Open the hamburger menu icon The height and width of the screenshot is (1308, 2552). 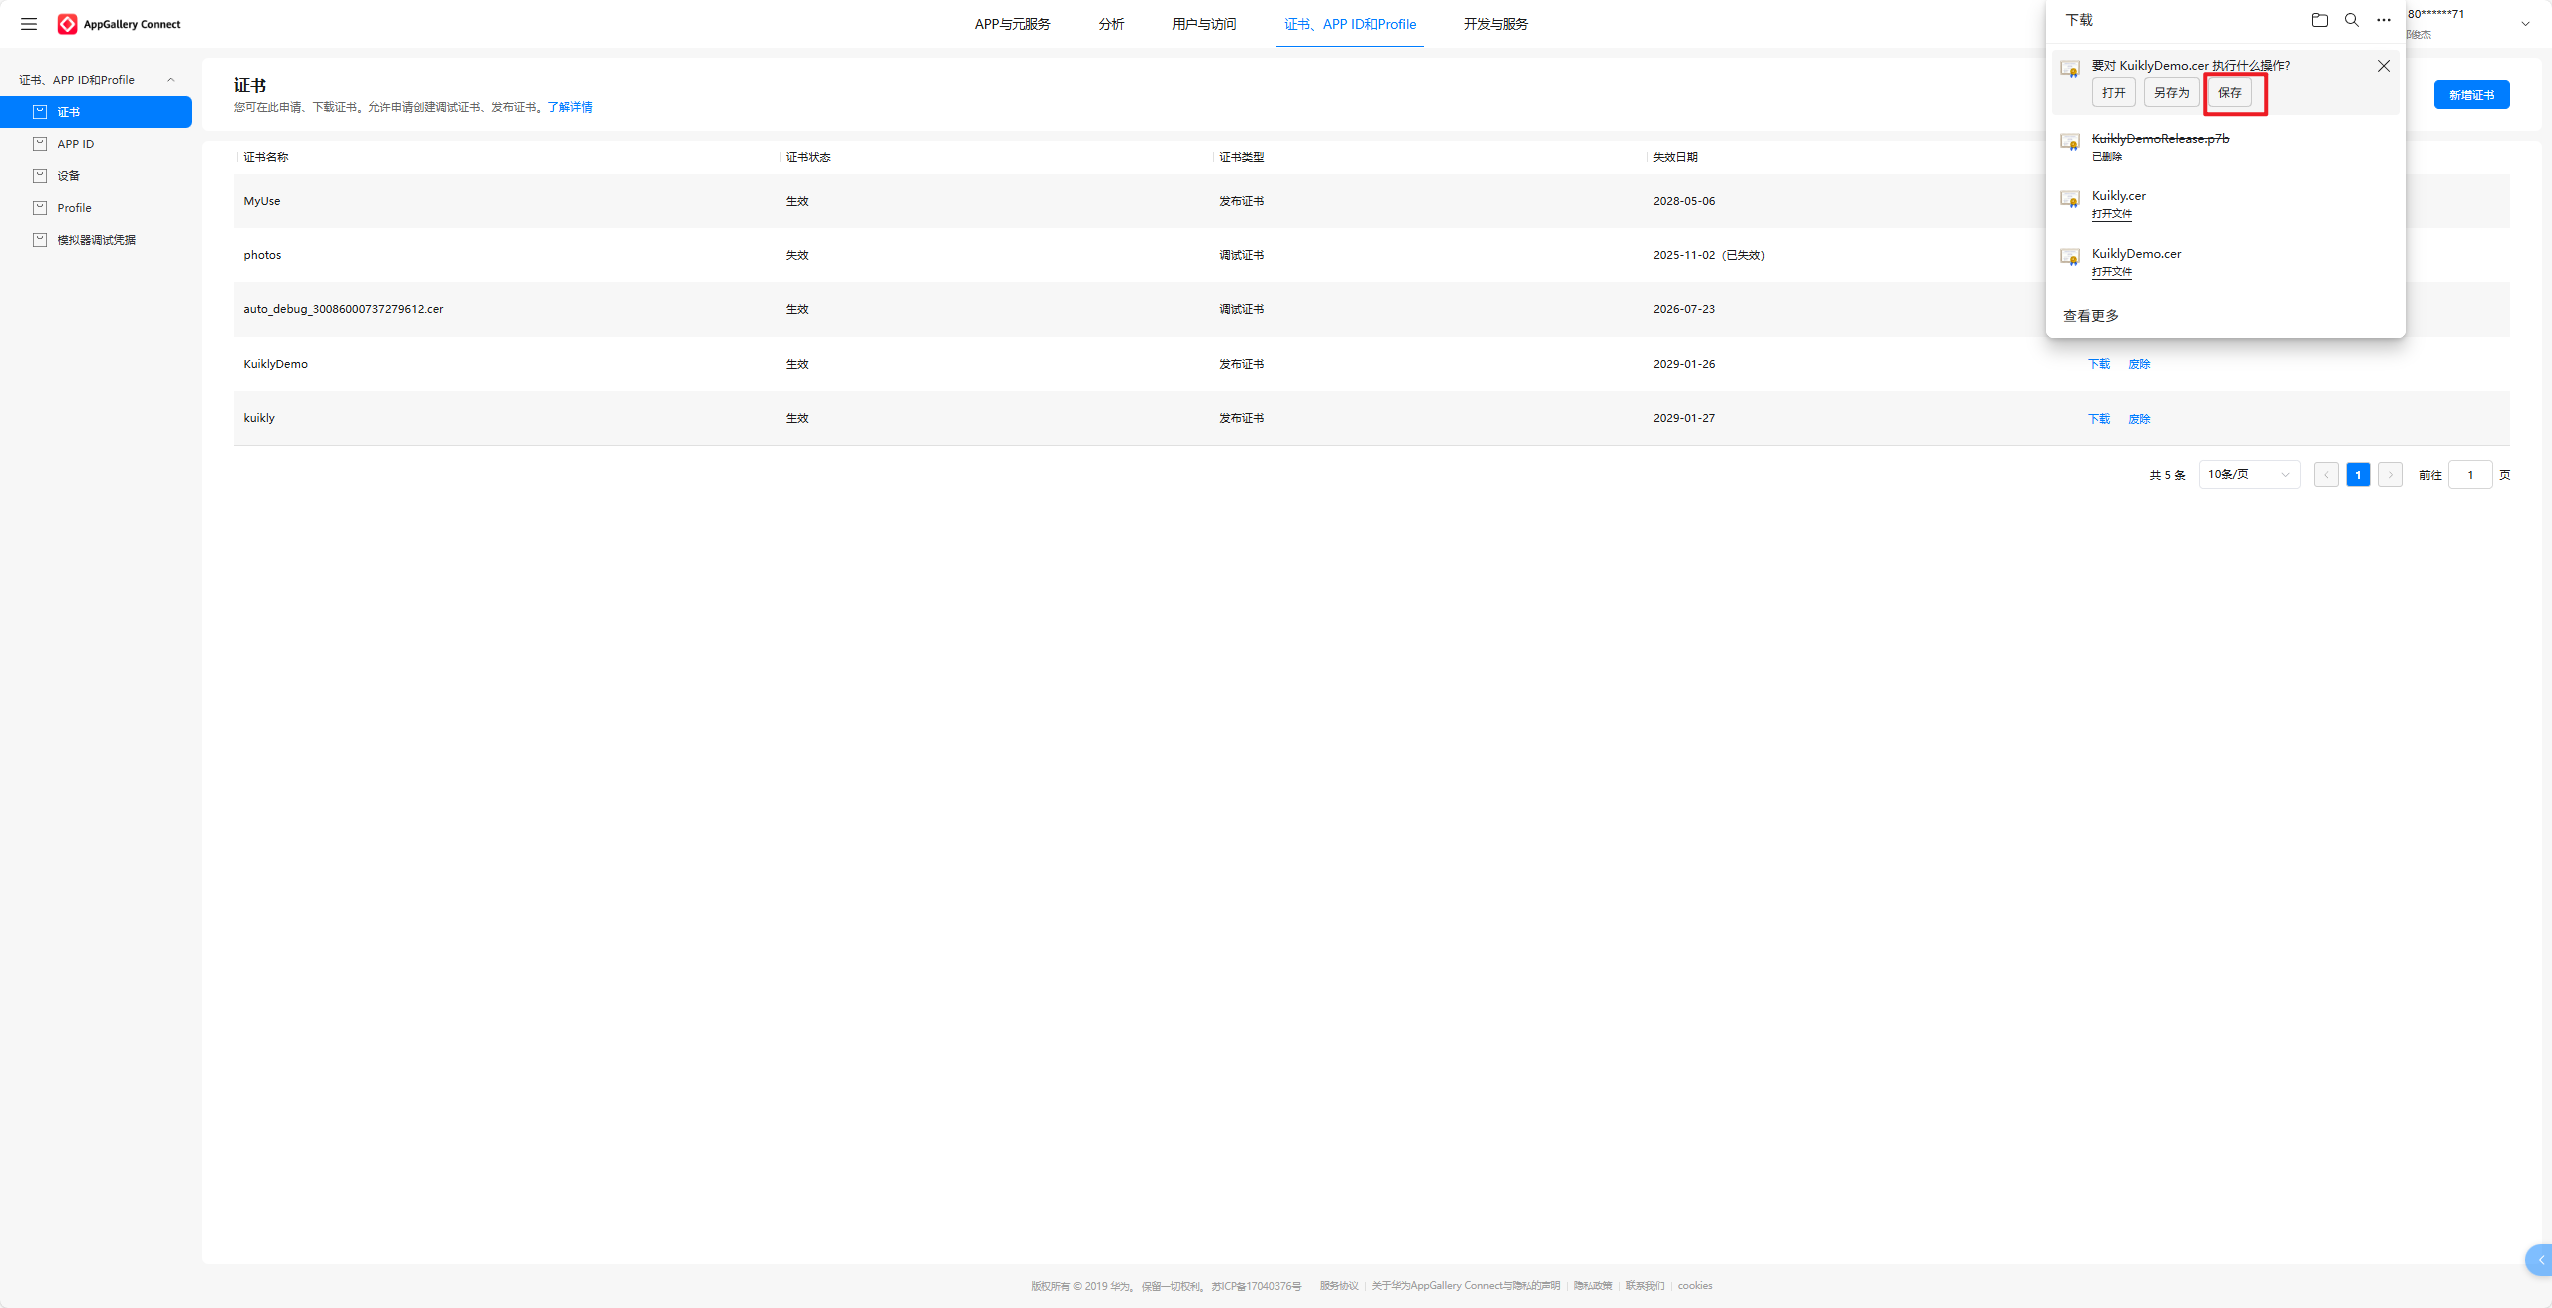pos(29,24)
